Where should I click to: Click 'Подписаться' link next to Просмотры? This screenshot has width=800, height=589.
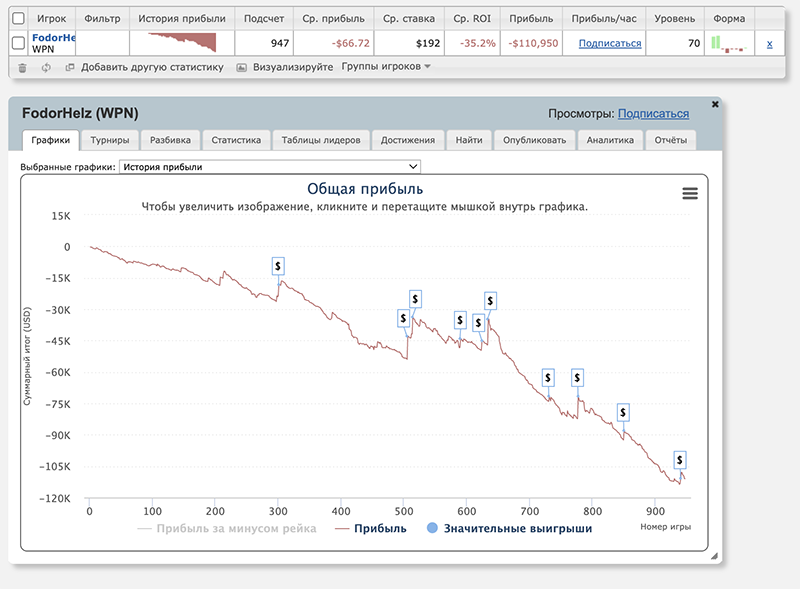pos(653,114)
